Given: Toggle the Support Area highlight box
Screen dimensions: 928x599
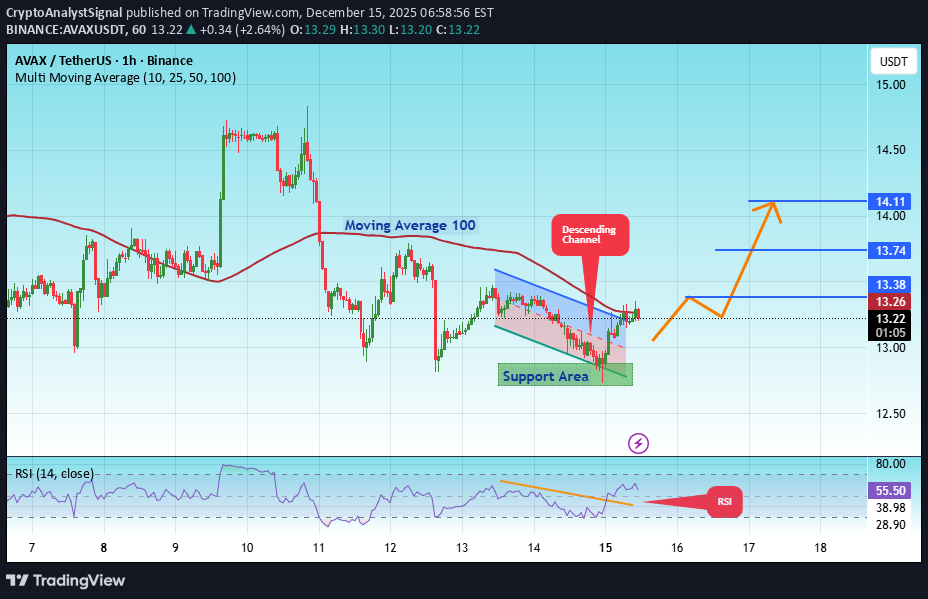Looking at the screenshot, I should click(x=545, y=376).
